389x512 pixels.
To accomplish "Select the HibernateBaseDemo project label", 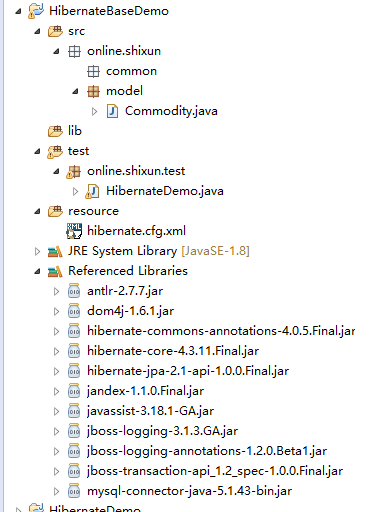I will 109,11.
